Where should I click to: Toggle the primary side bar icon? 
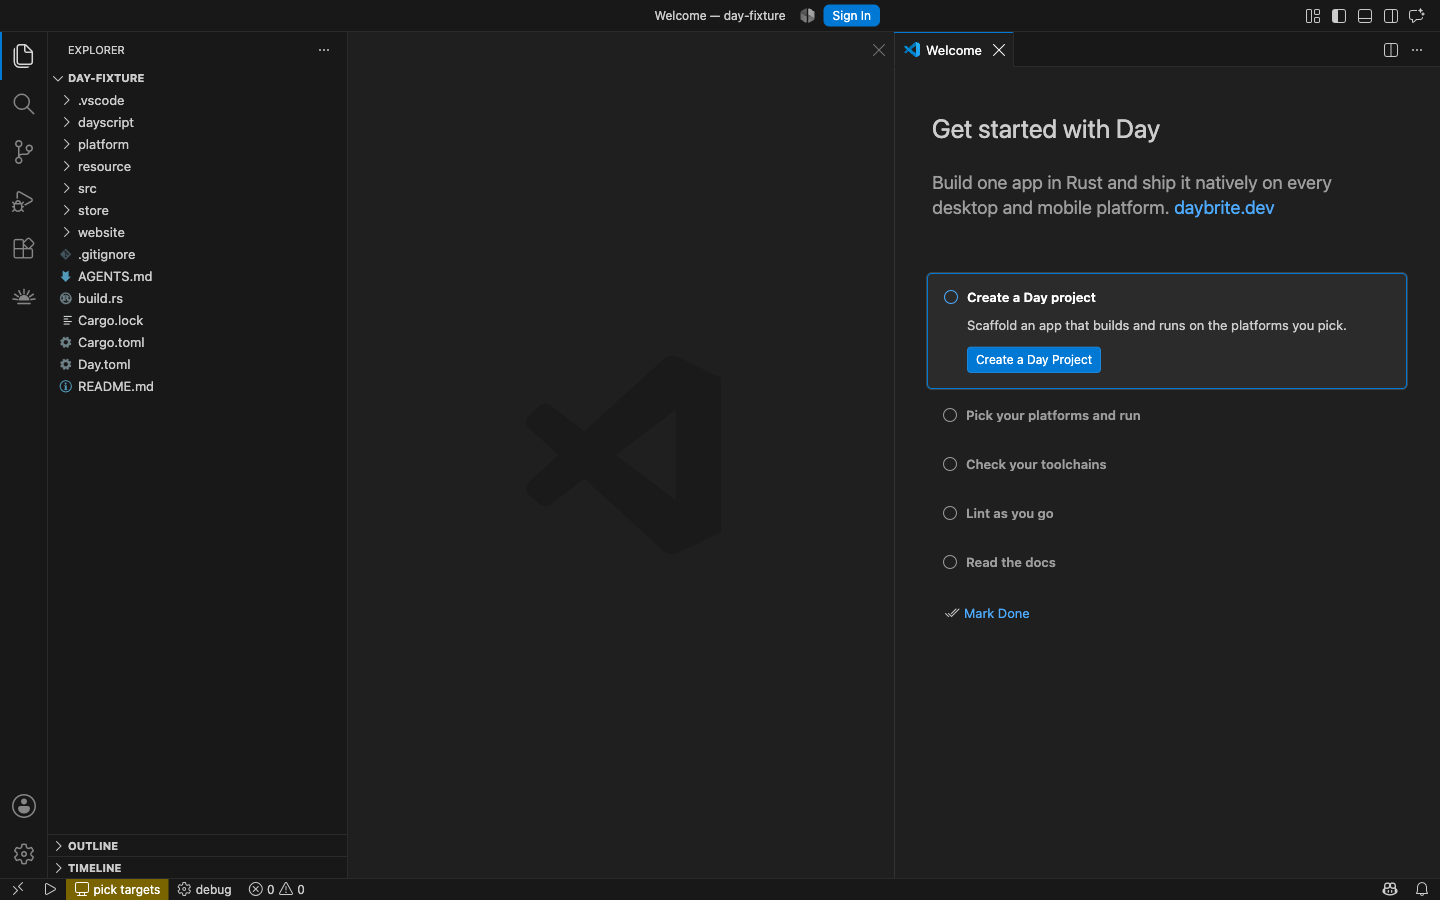[x=1339, y=16]
